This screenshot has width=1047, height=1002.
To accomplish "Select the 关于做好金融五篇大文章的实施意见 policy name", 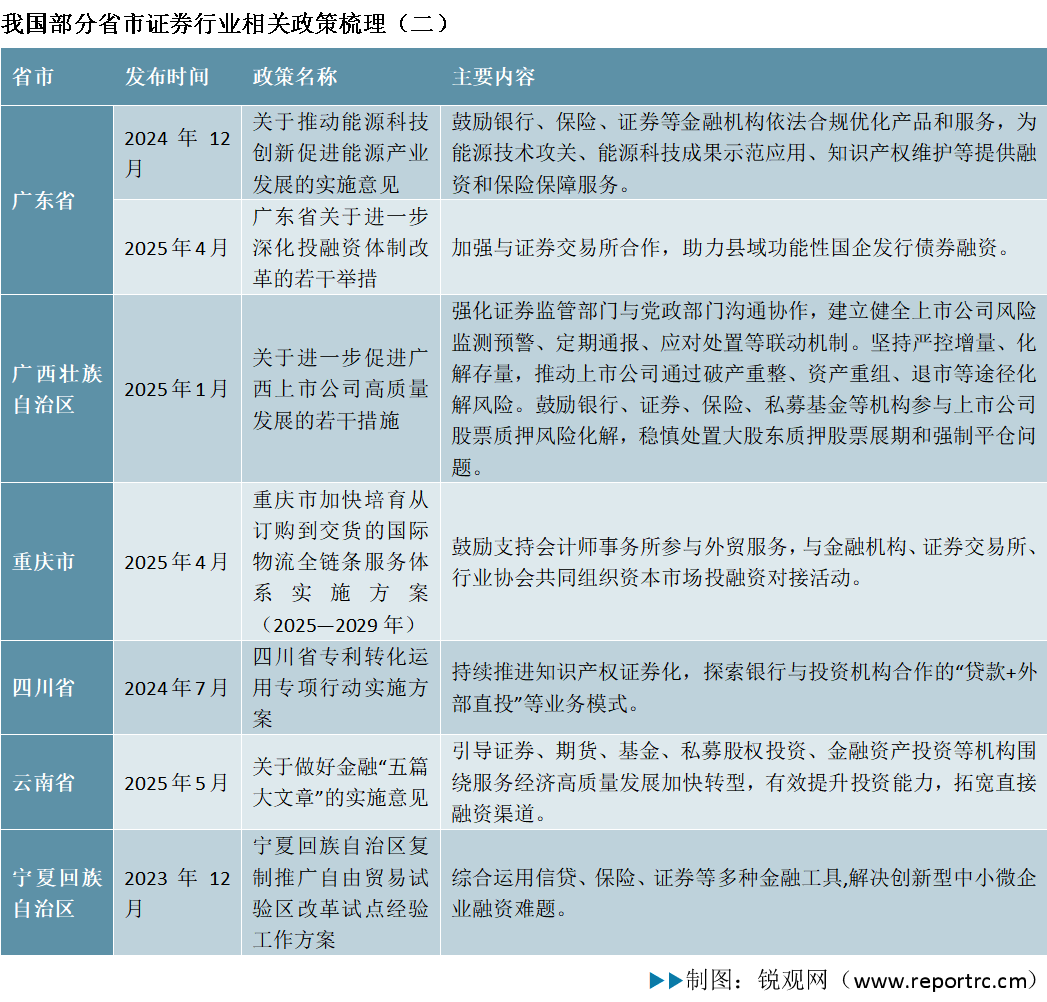I will 341,781.
